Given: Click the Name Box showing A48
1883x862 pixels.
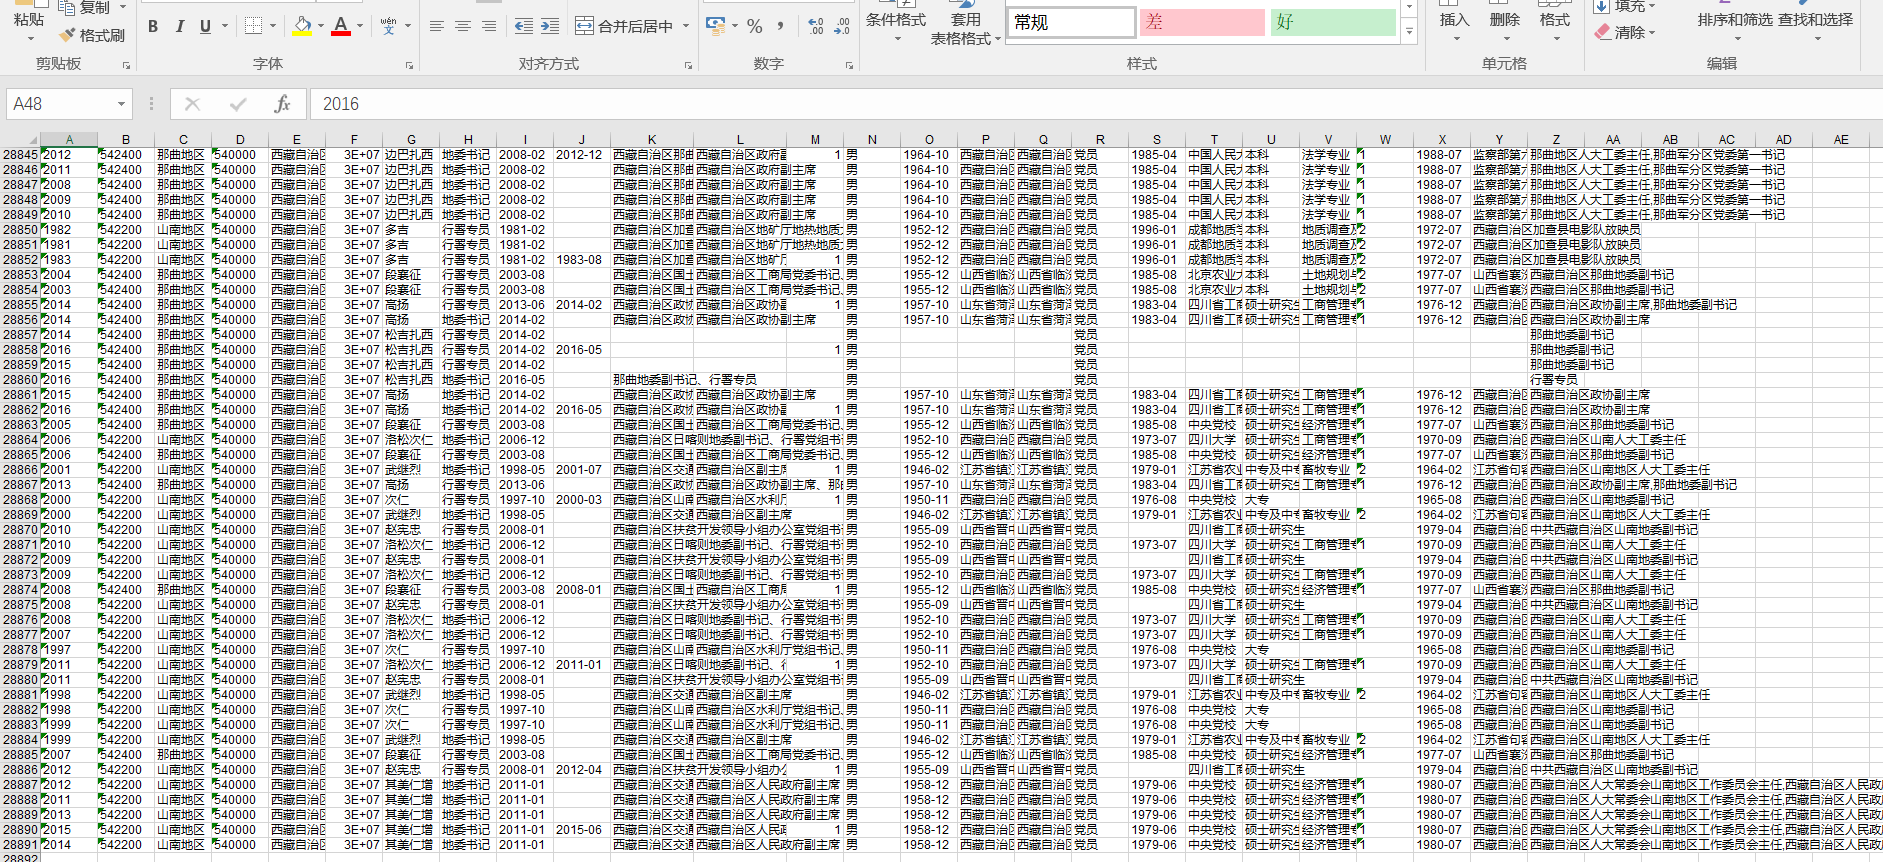Looking at the screenshot, I should (x=60, y=104).
